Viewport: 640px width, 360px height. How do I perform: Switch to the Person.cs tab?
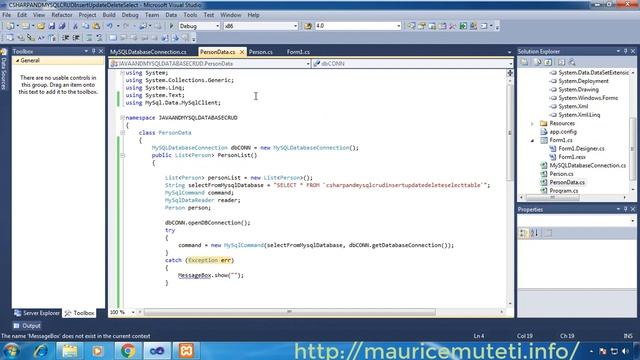[260, 52]
